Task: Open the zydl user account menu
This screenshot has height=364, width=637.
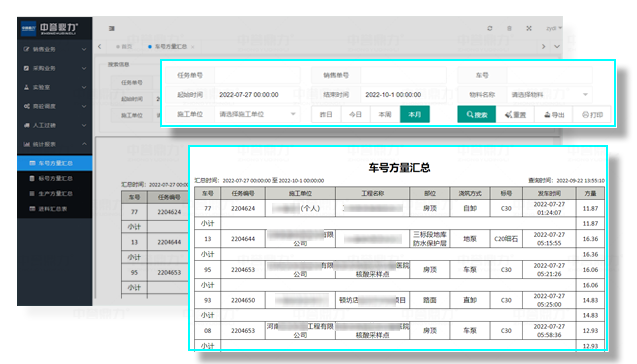Action: point(554,28)
